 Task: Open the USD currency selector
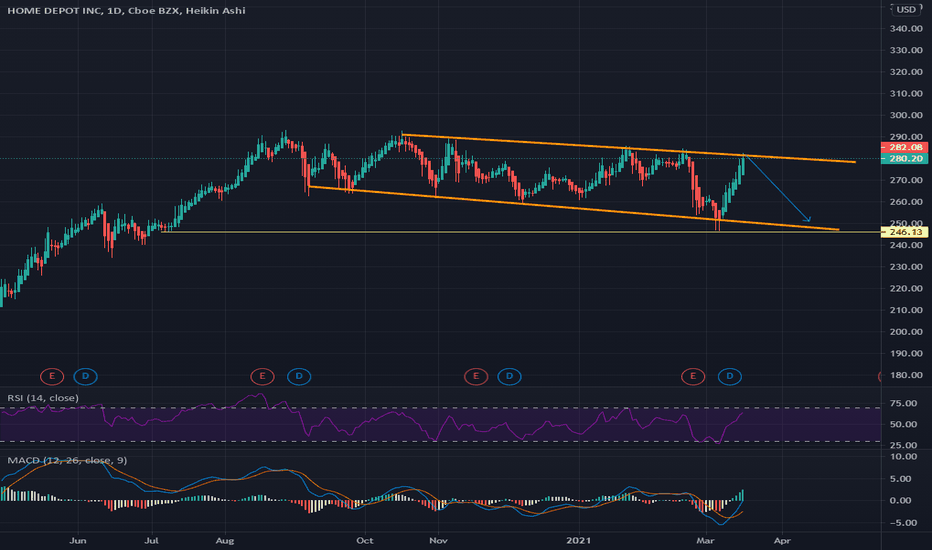906,10
